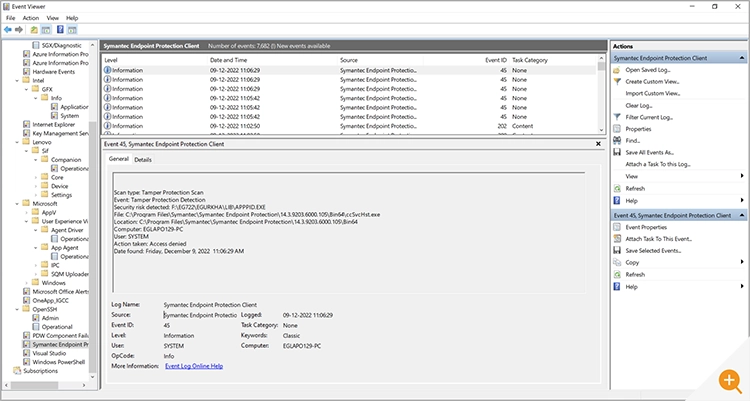Expand the Windows folder node
Image resolution: width=750 pixels, height=401 pixels.
coord(26,283)
